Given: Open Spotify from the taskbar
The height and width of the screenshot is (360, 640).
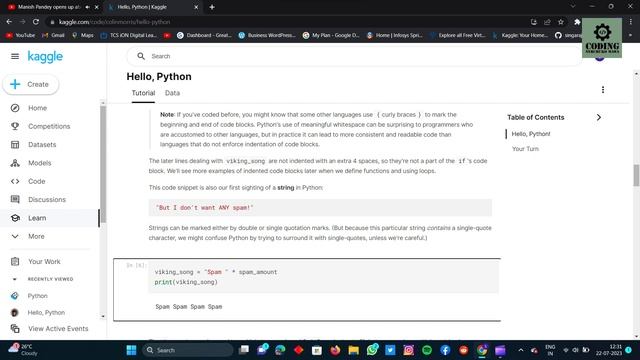Looking at the screenshot, I should (x=427, y=350).
